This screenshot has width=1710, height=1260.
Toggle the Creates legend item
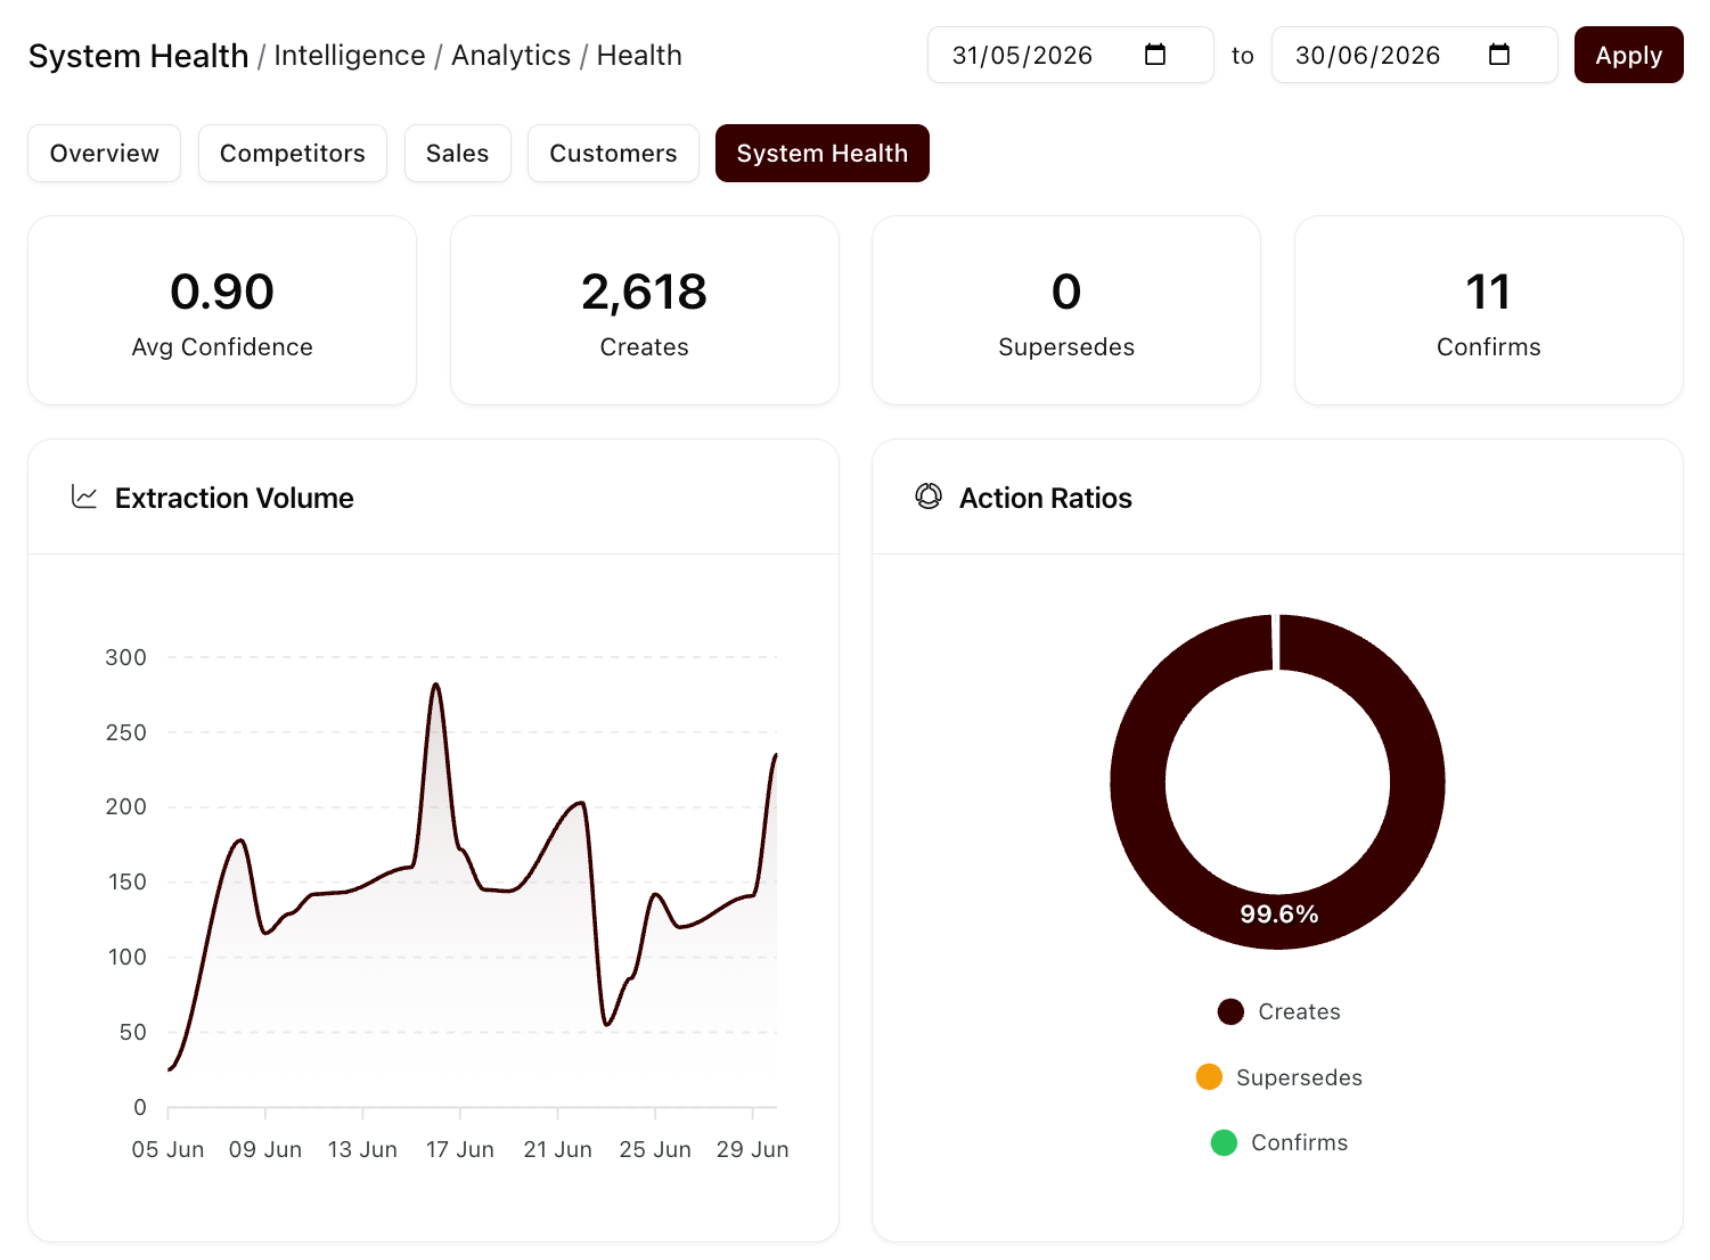coord(1278,1012)
